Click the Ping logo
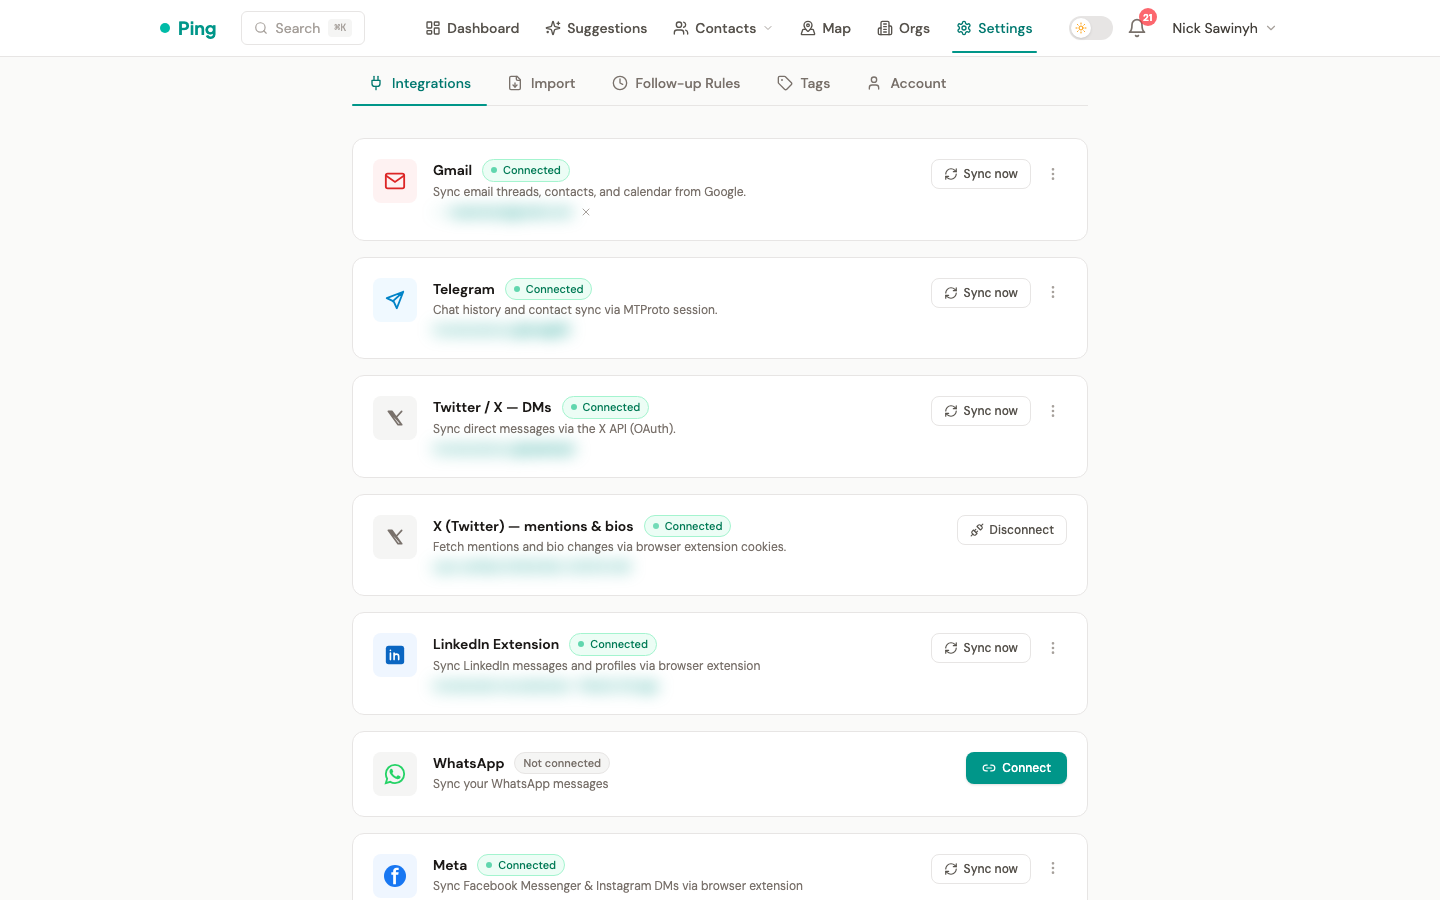 pyautogui.click(x=188, y=28)
